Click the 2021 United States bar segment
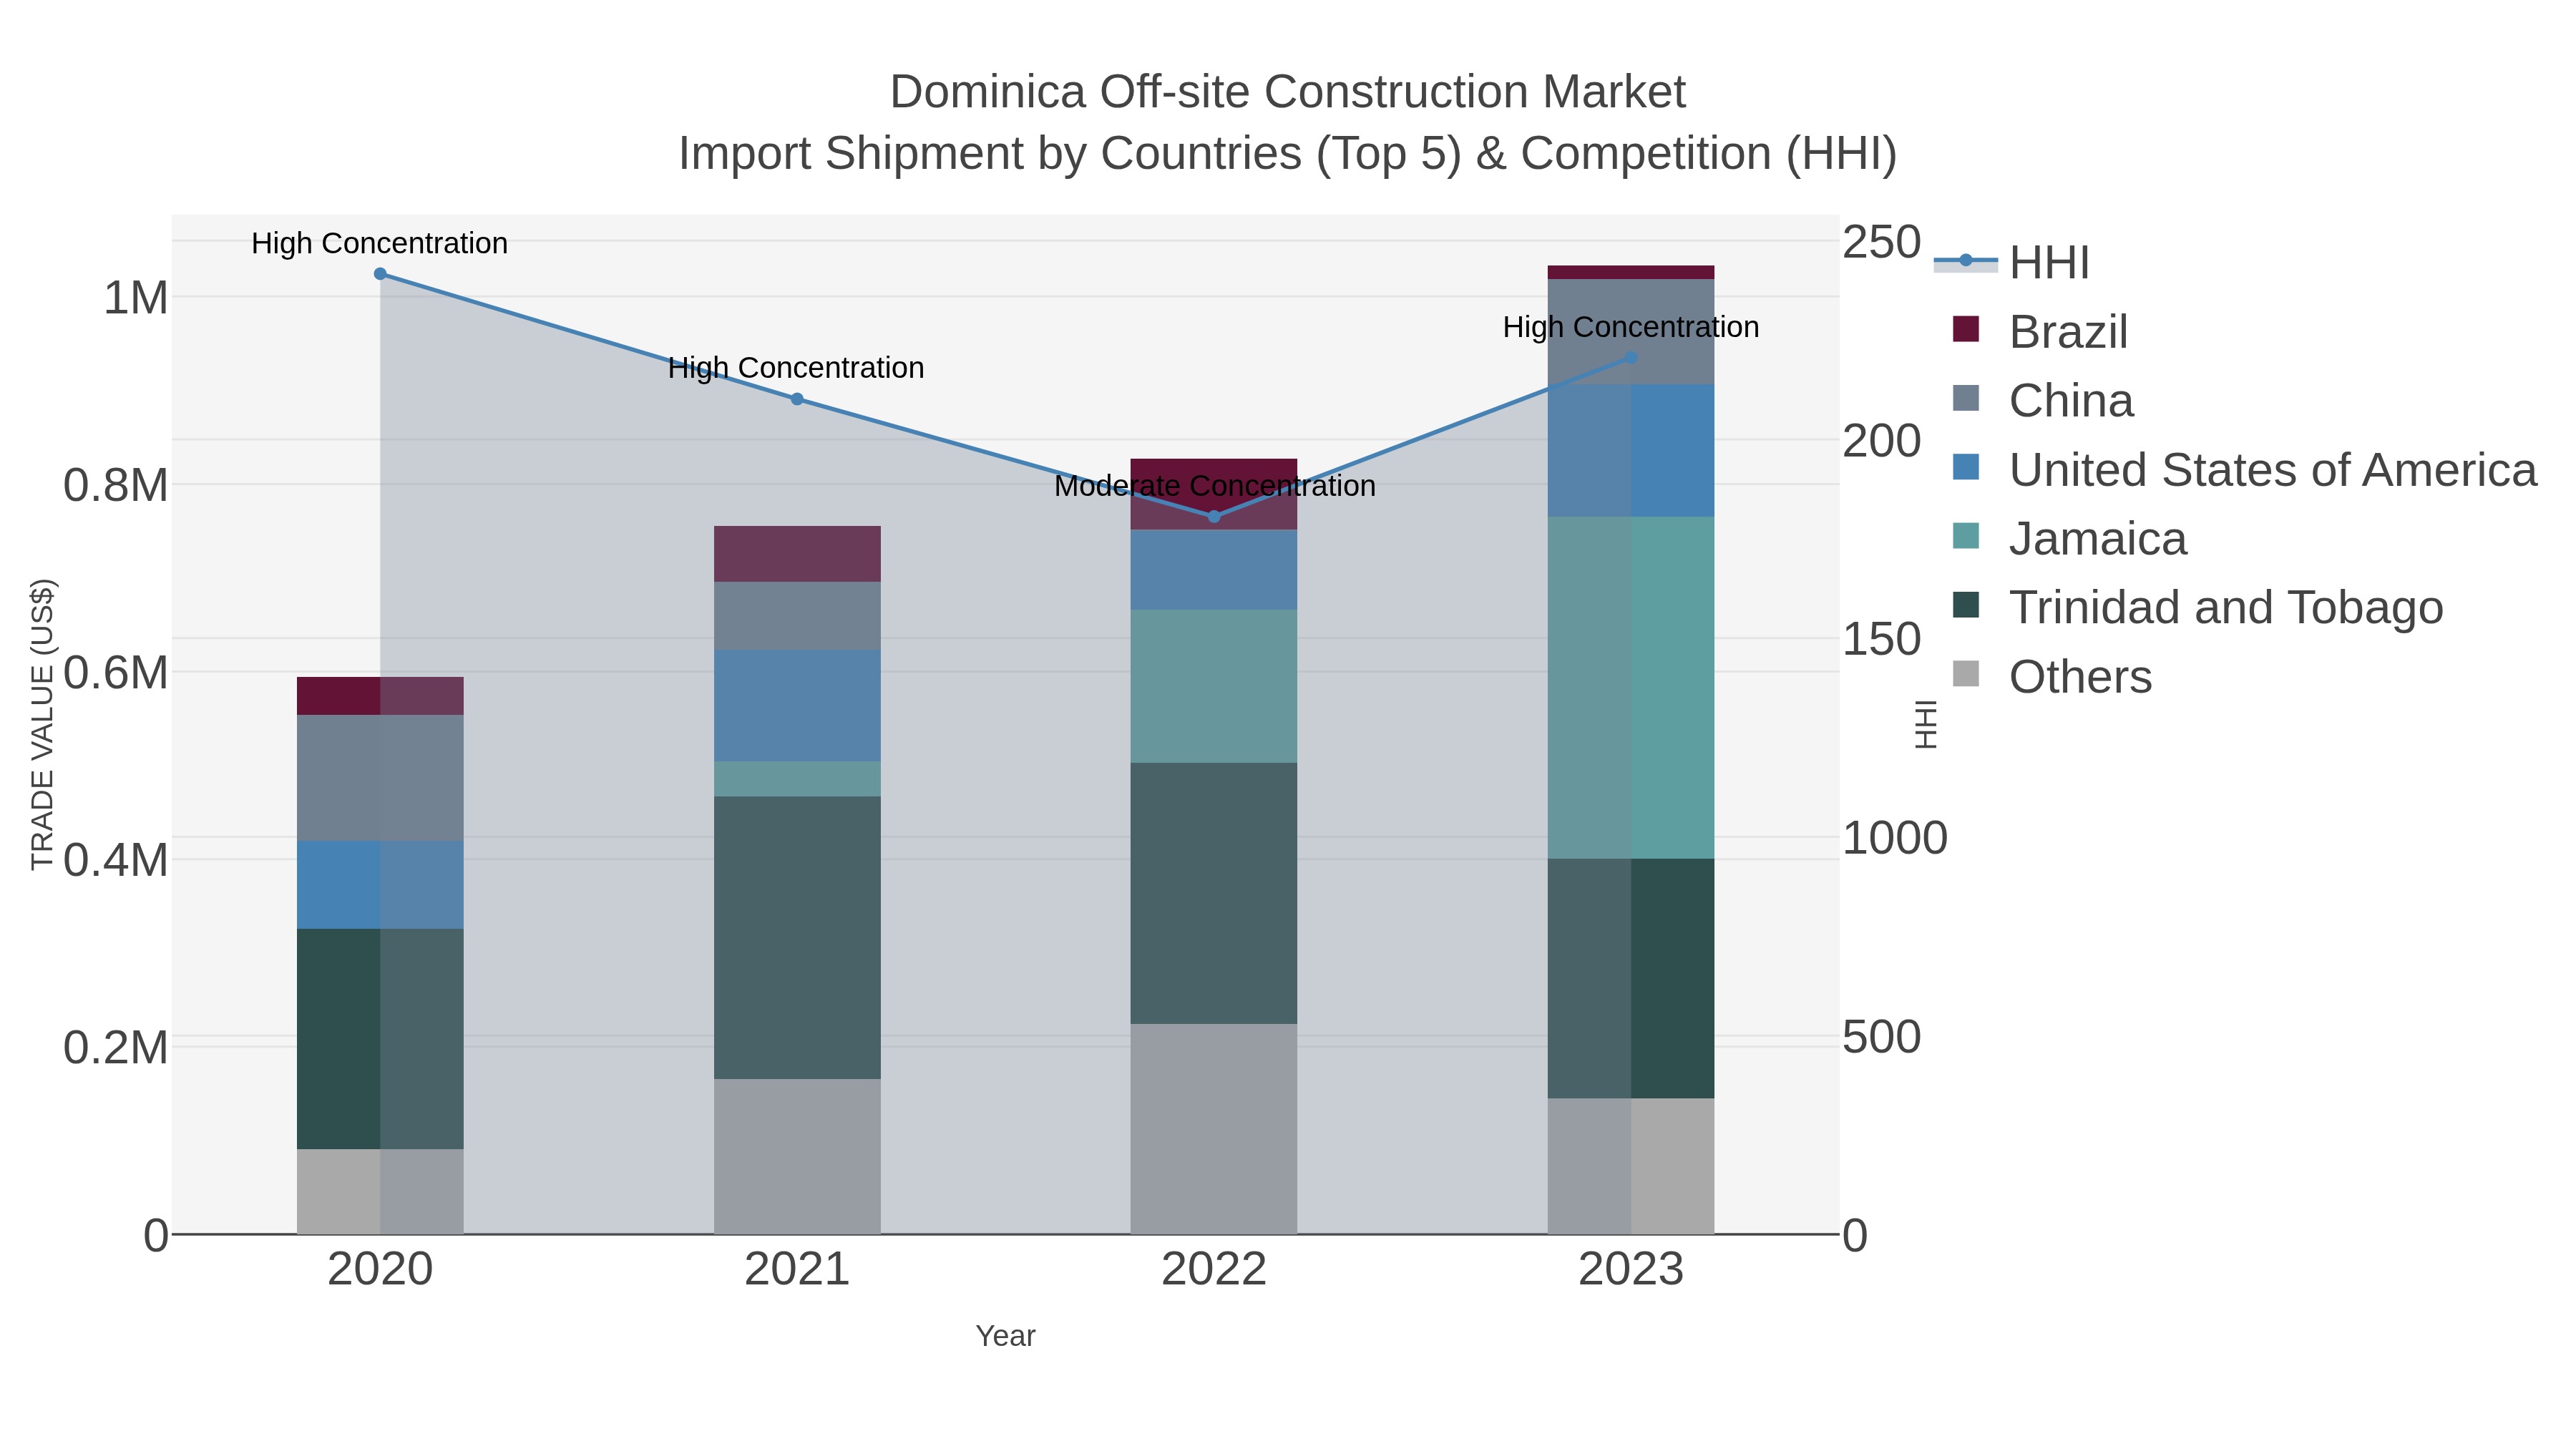Image resolution: width=2576 pixels, height=1449 pixels. coord(797,706)
